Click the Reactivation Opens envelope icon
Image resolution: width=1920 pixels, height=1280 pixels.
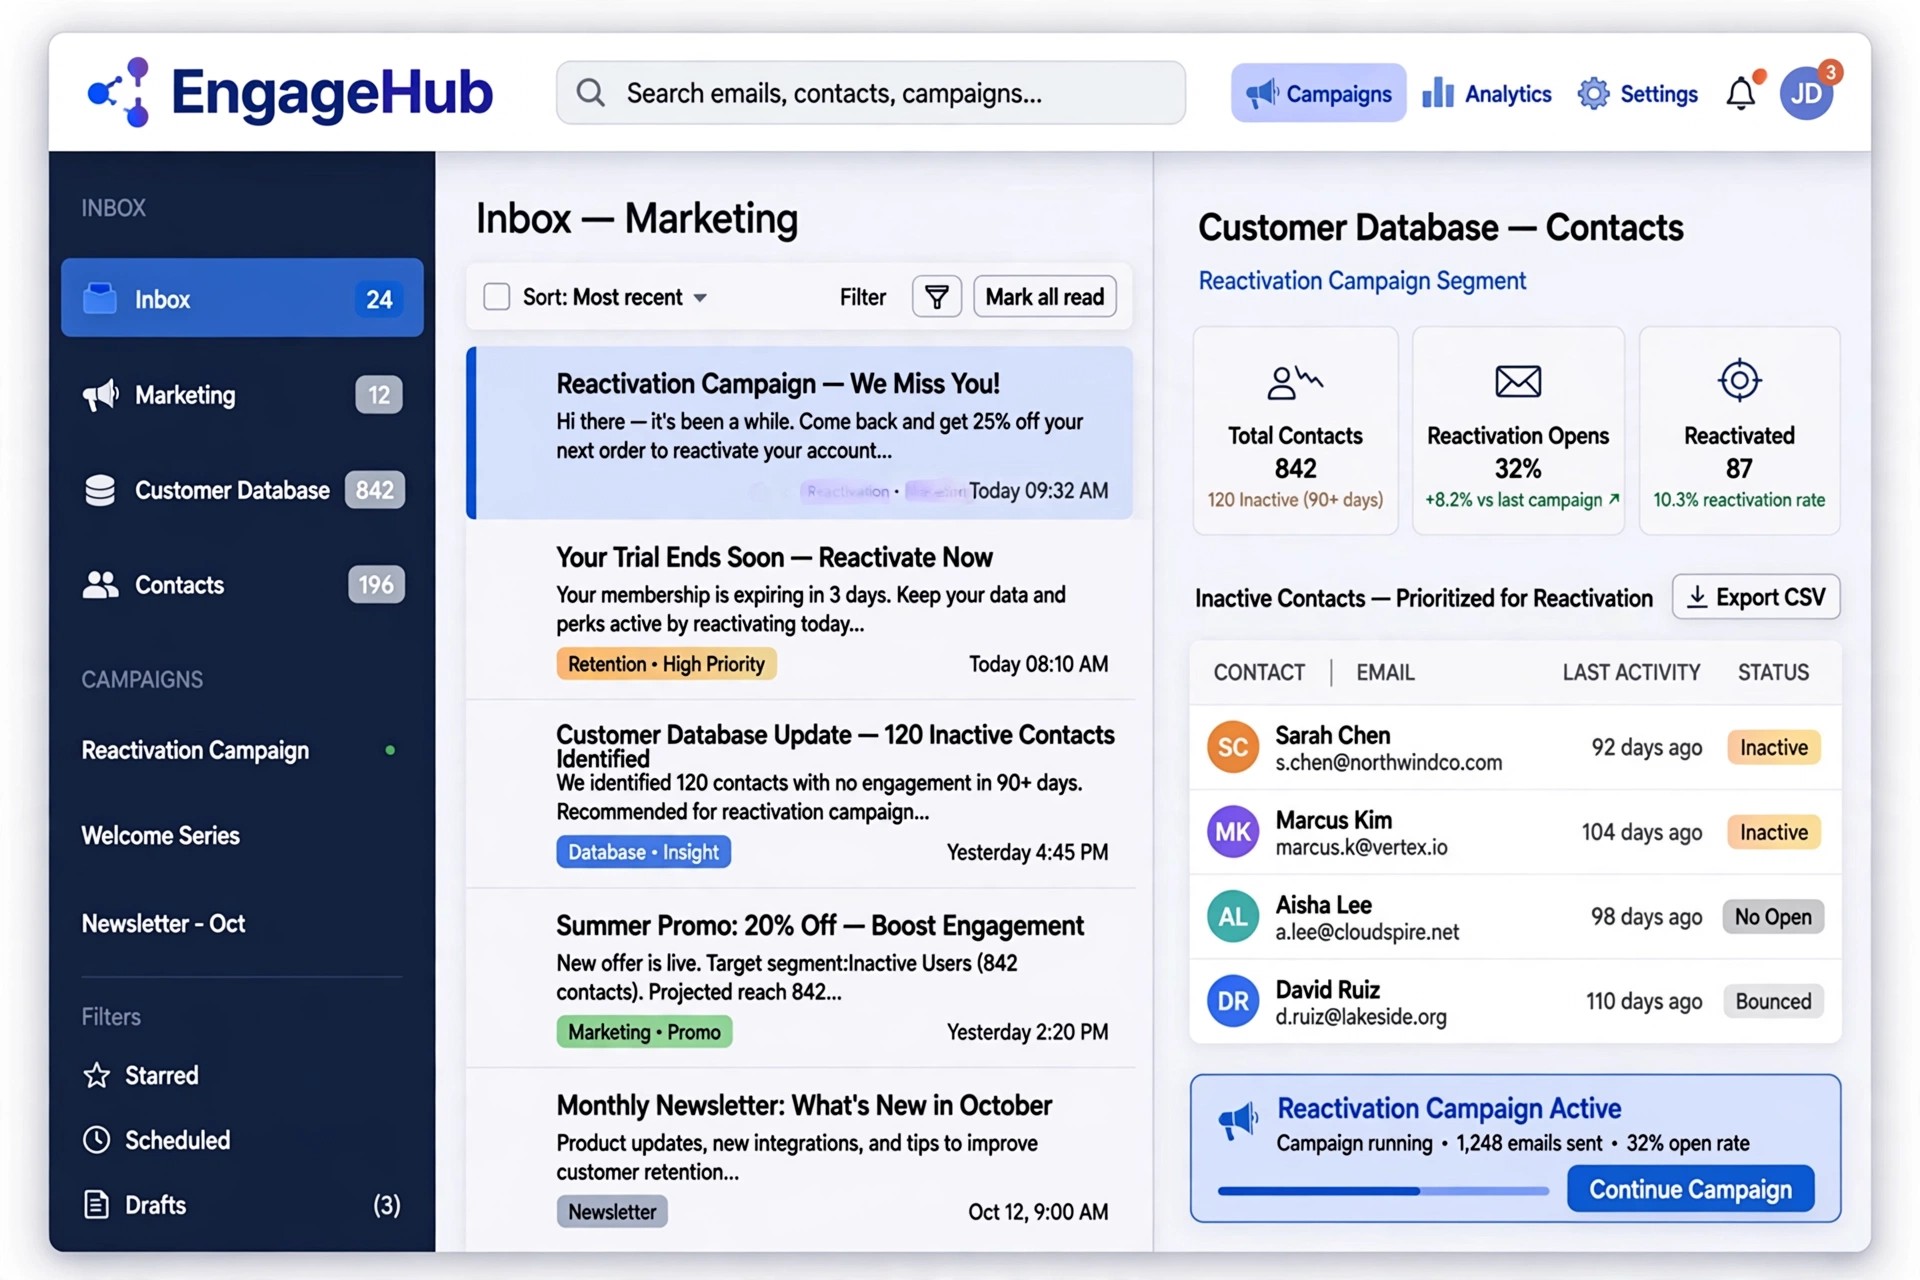(1518, 381)
